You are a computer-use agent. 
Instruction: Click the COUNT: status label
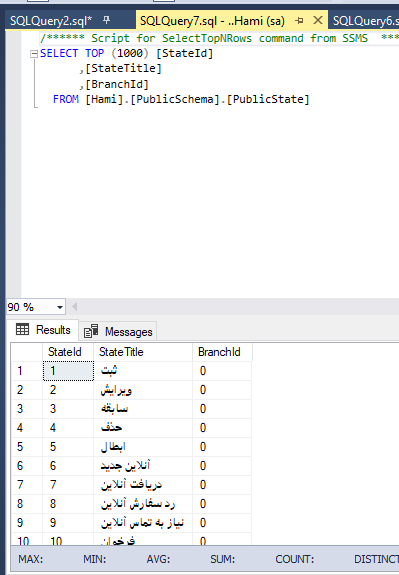(295, 559)
